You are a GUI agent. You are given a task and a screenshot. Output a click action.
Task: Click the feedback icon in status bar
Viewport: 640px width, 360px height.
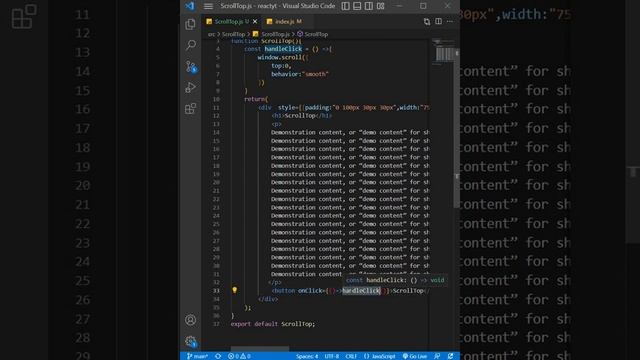coord(437,356)
